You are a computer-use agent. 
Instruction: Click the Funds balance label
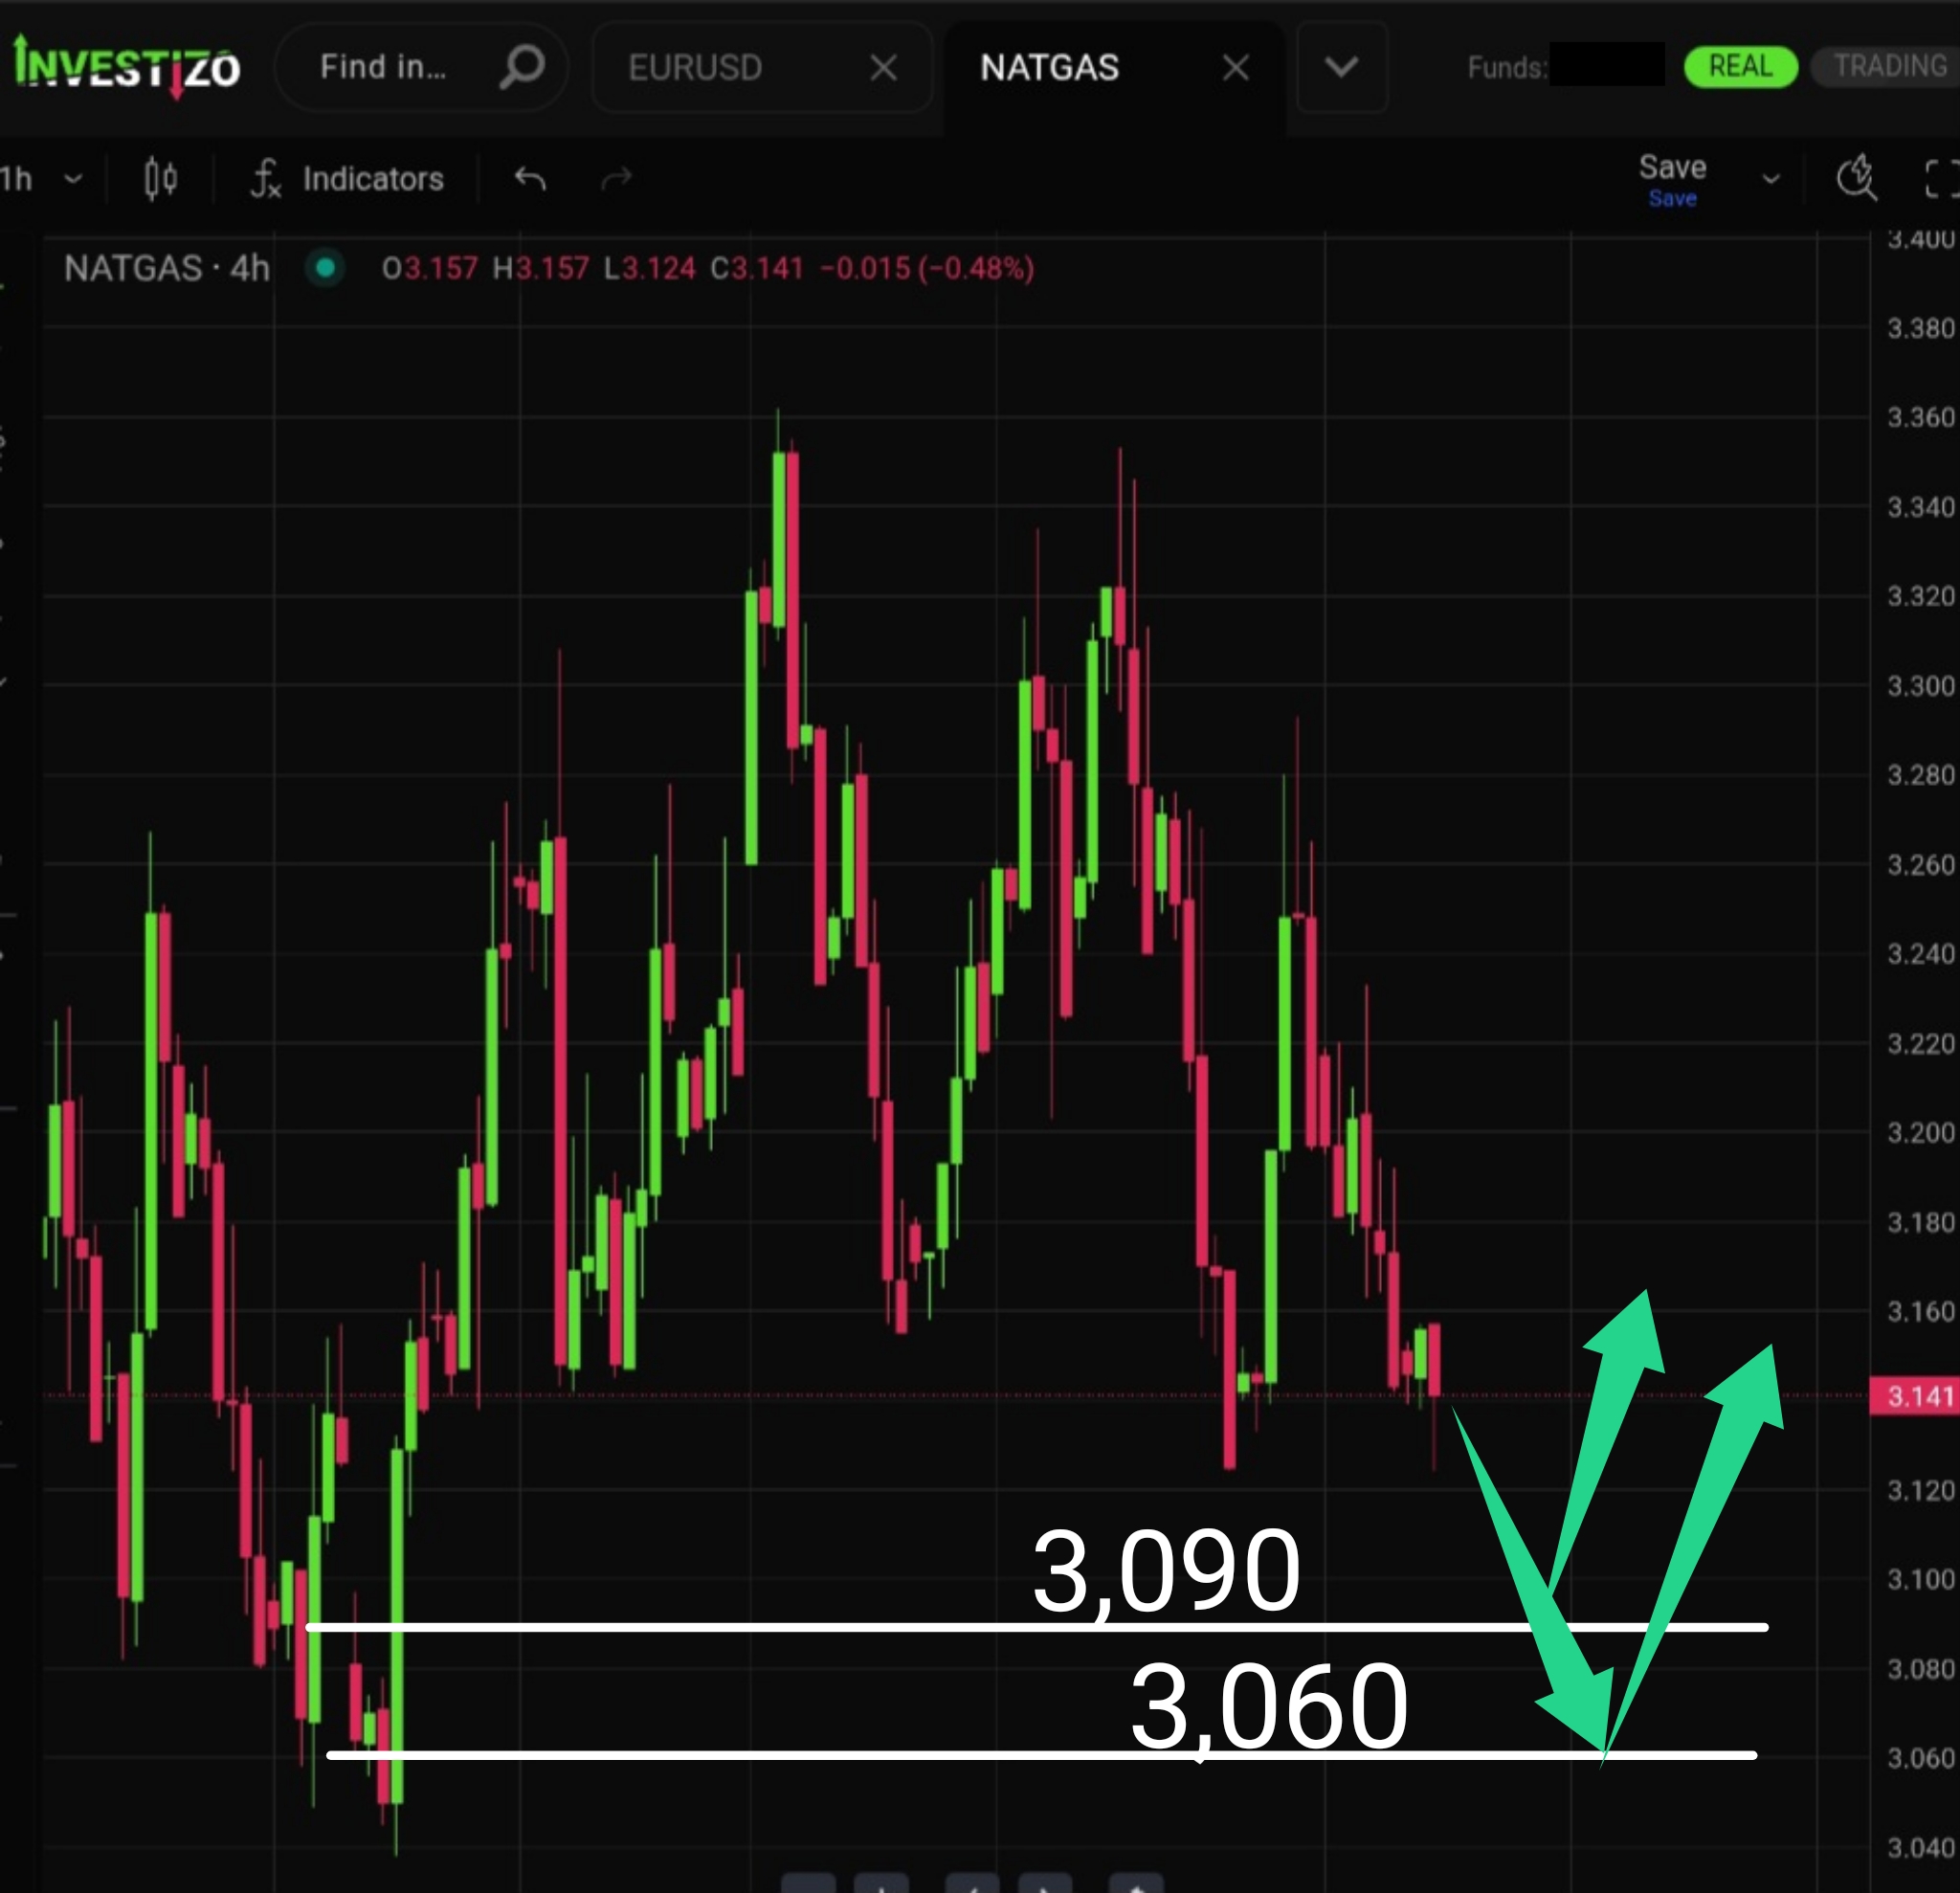tap(1508, 67)
